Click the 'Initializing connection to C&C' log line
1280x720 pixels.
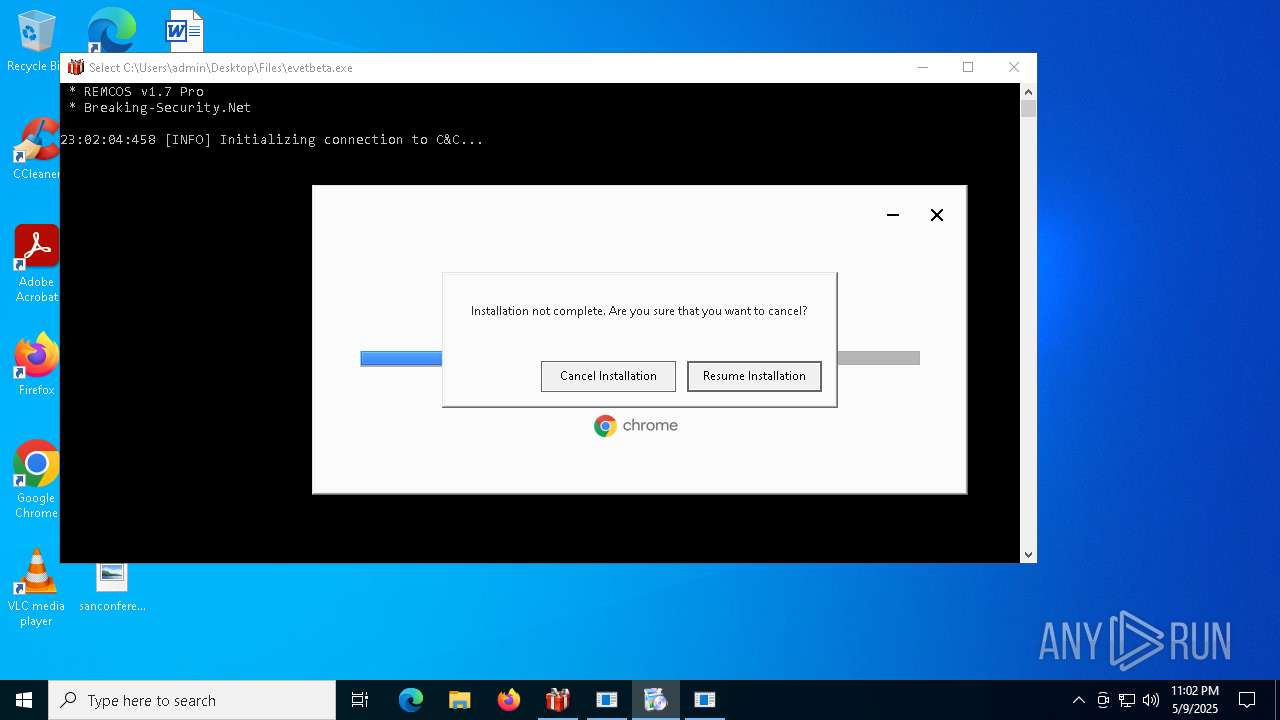pos(272,139)
